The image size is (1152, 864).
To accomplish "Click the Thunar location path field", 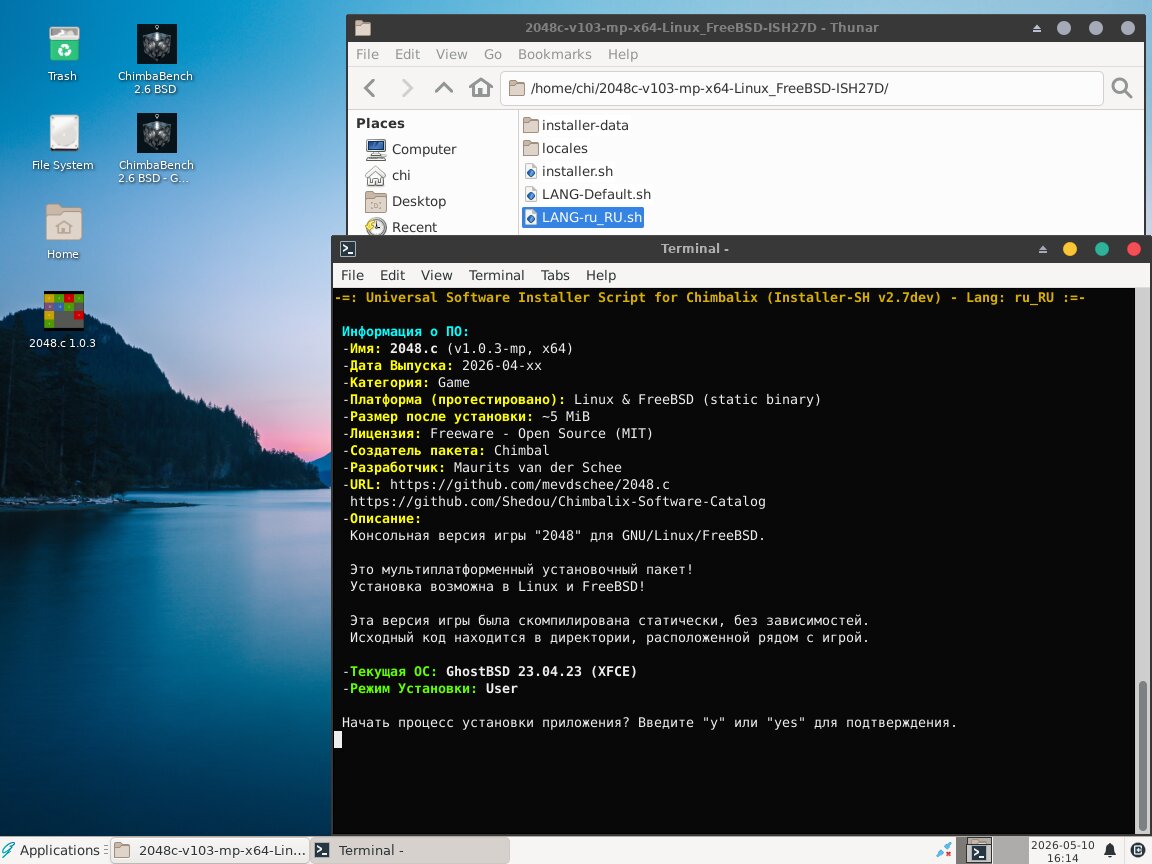I will [x=802, y=88].
